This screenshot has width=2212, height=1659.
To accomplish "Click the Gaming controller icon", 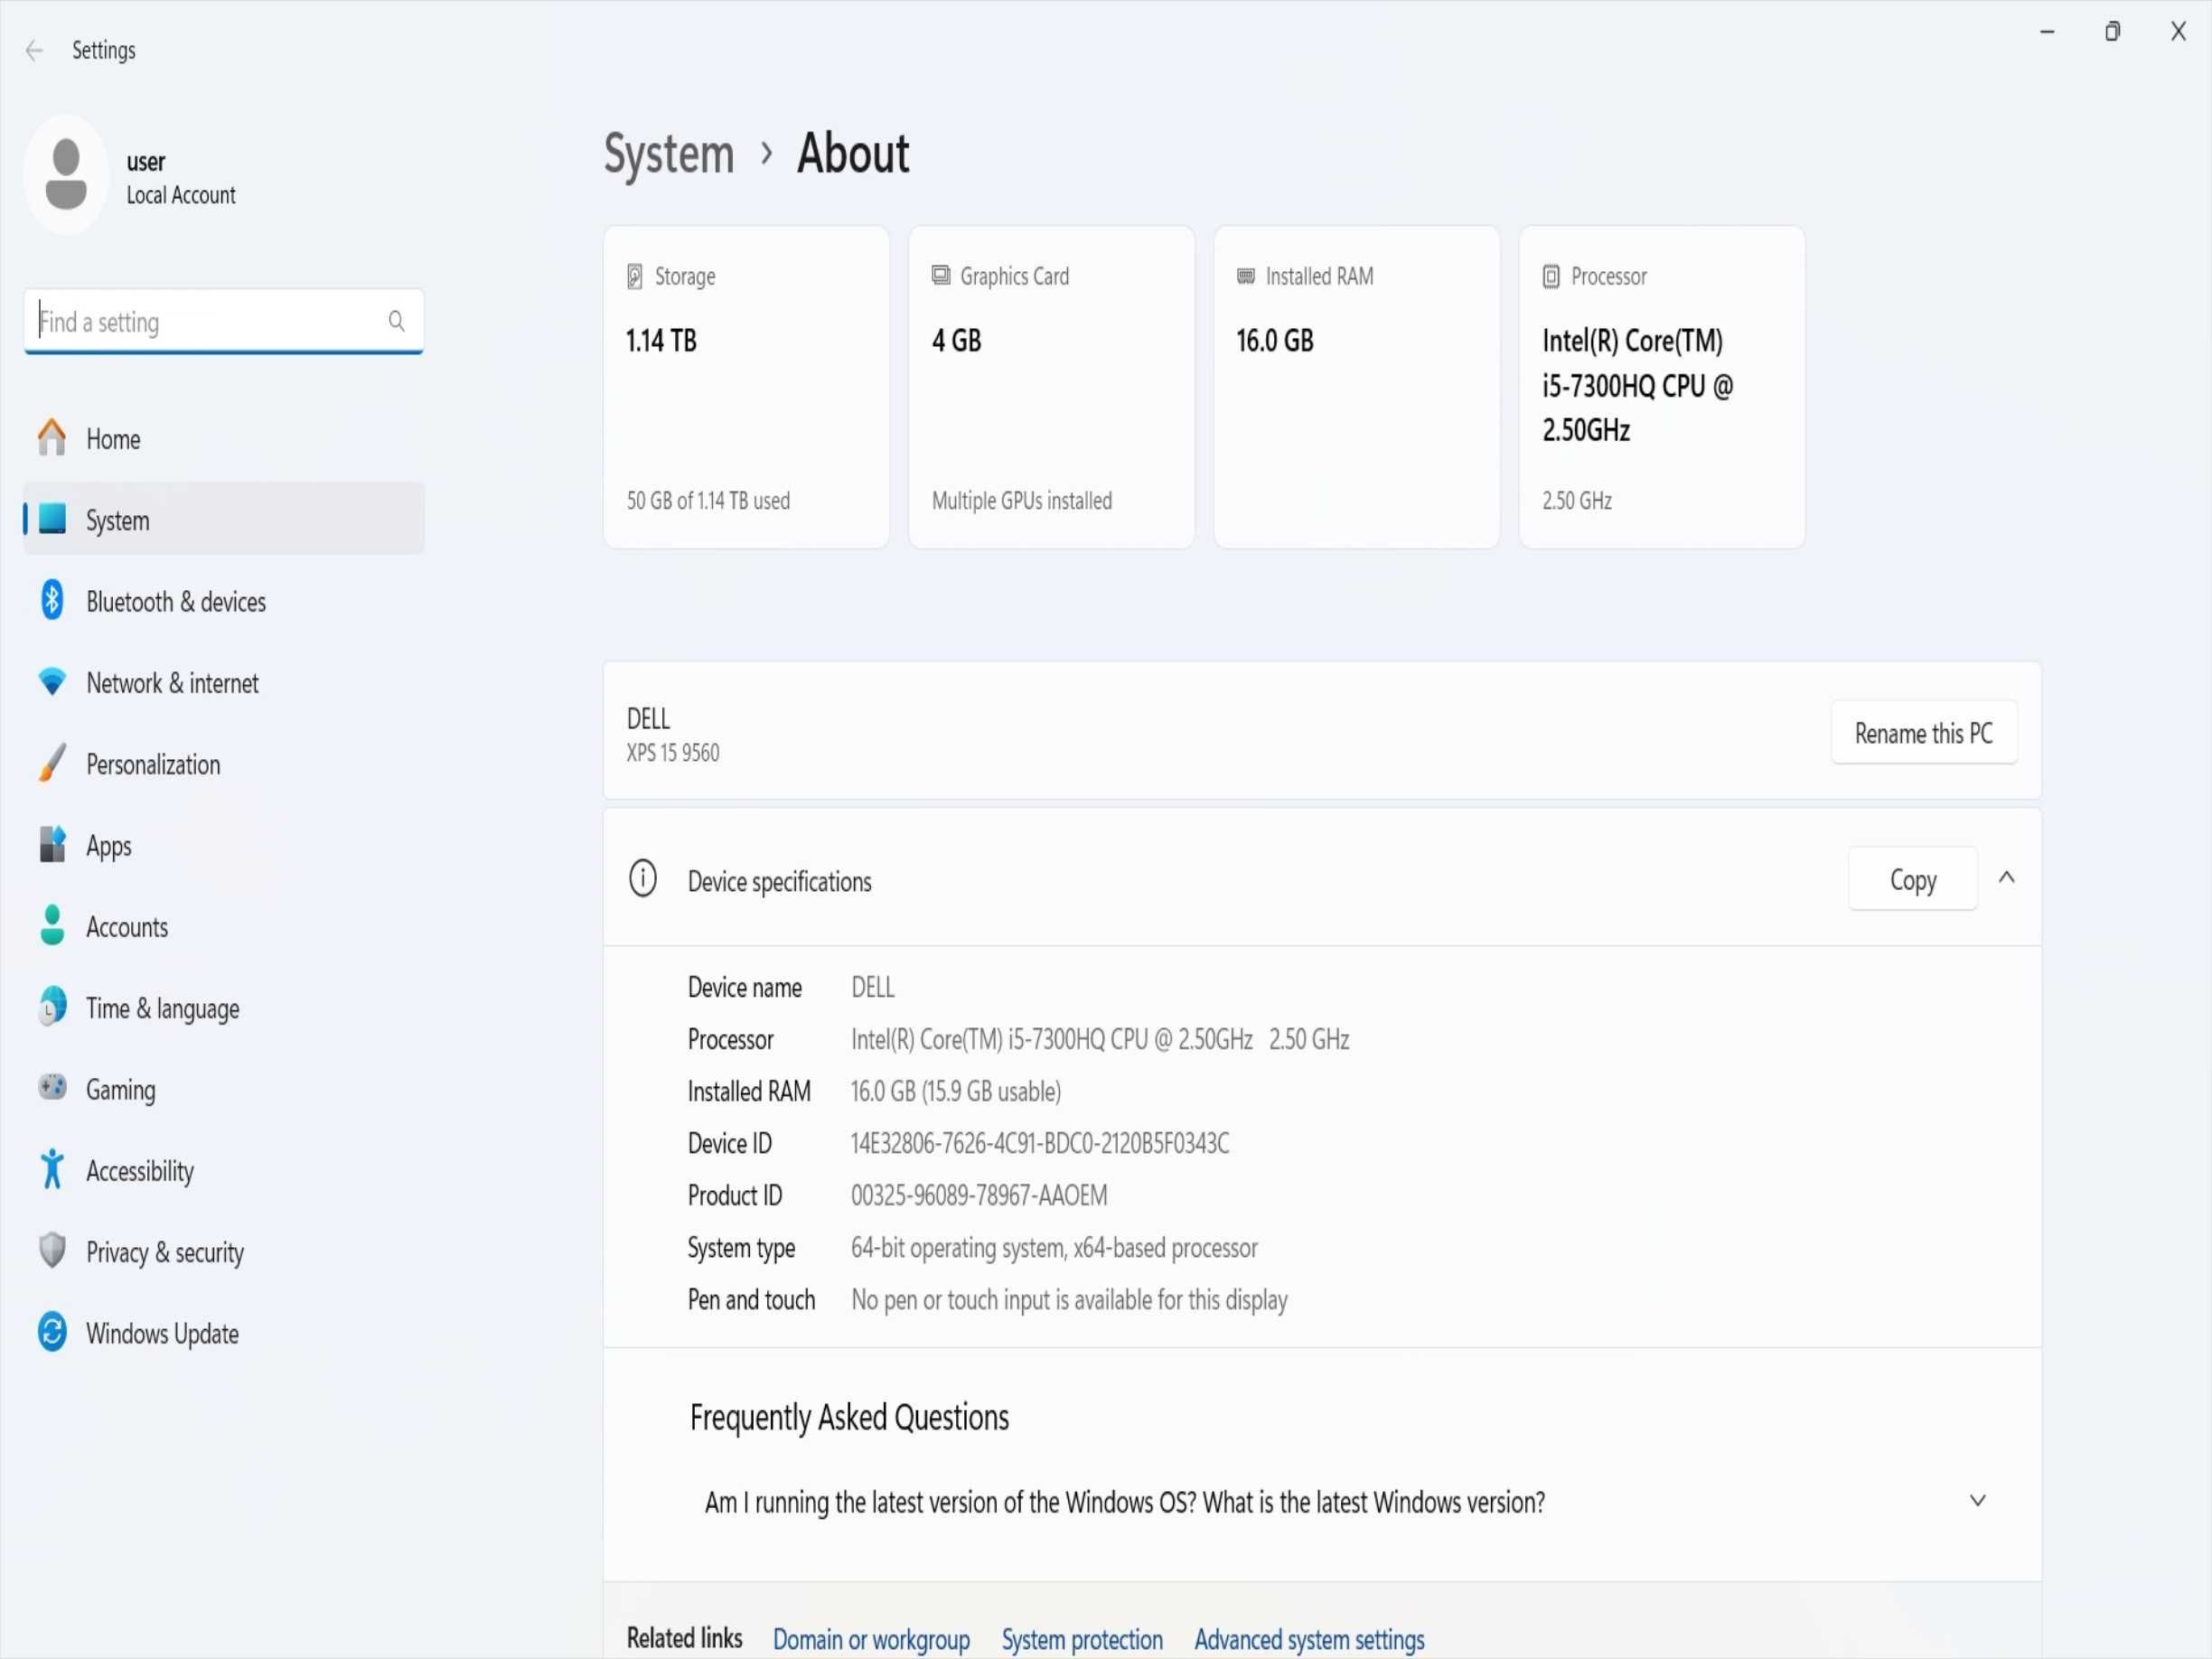I will click(52, 1088).
